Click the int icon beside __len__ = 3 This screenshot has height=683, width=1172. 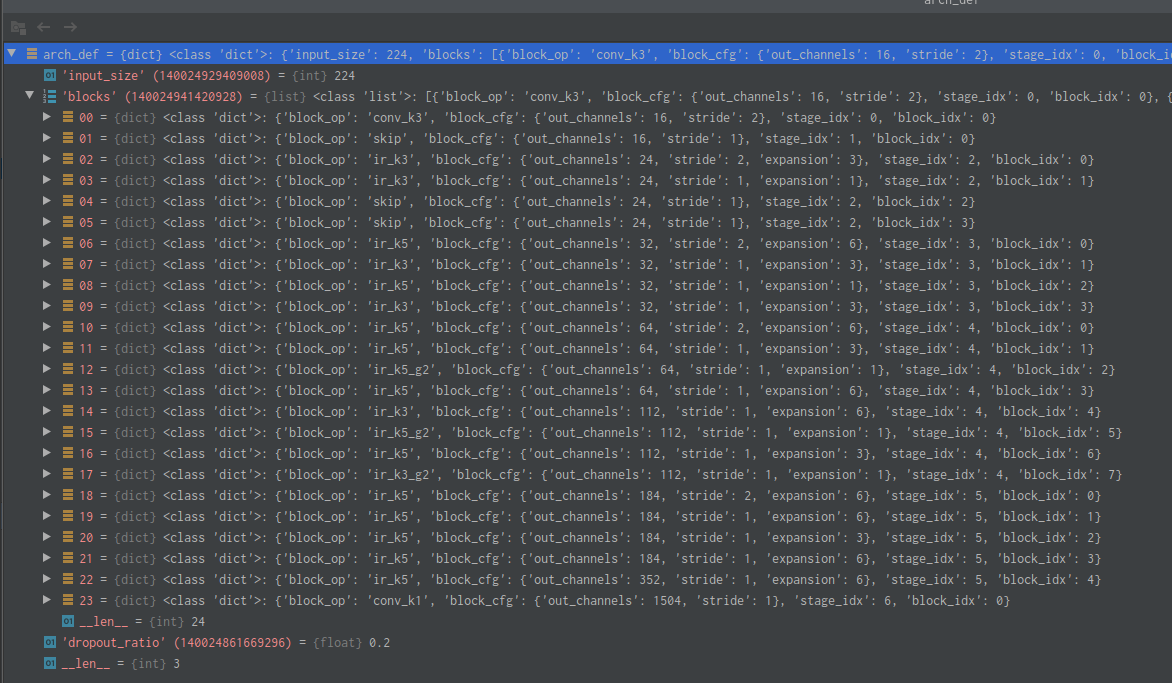[x=49, y=663]
